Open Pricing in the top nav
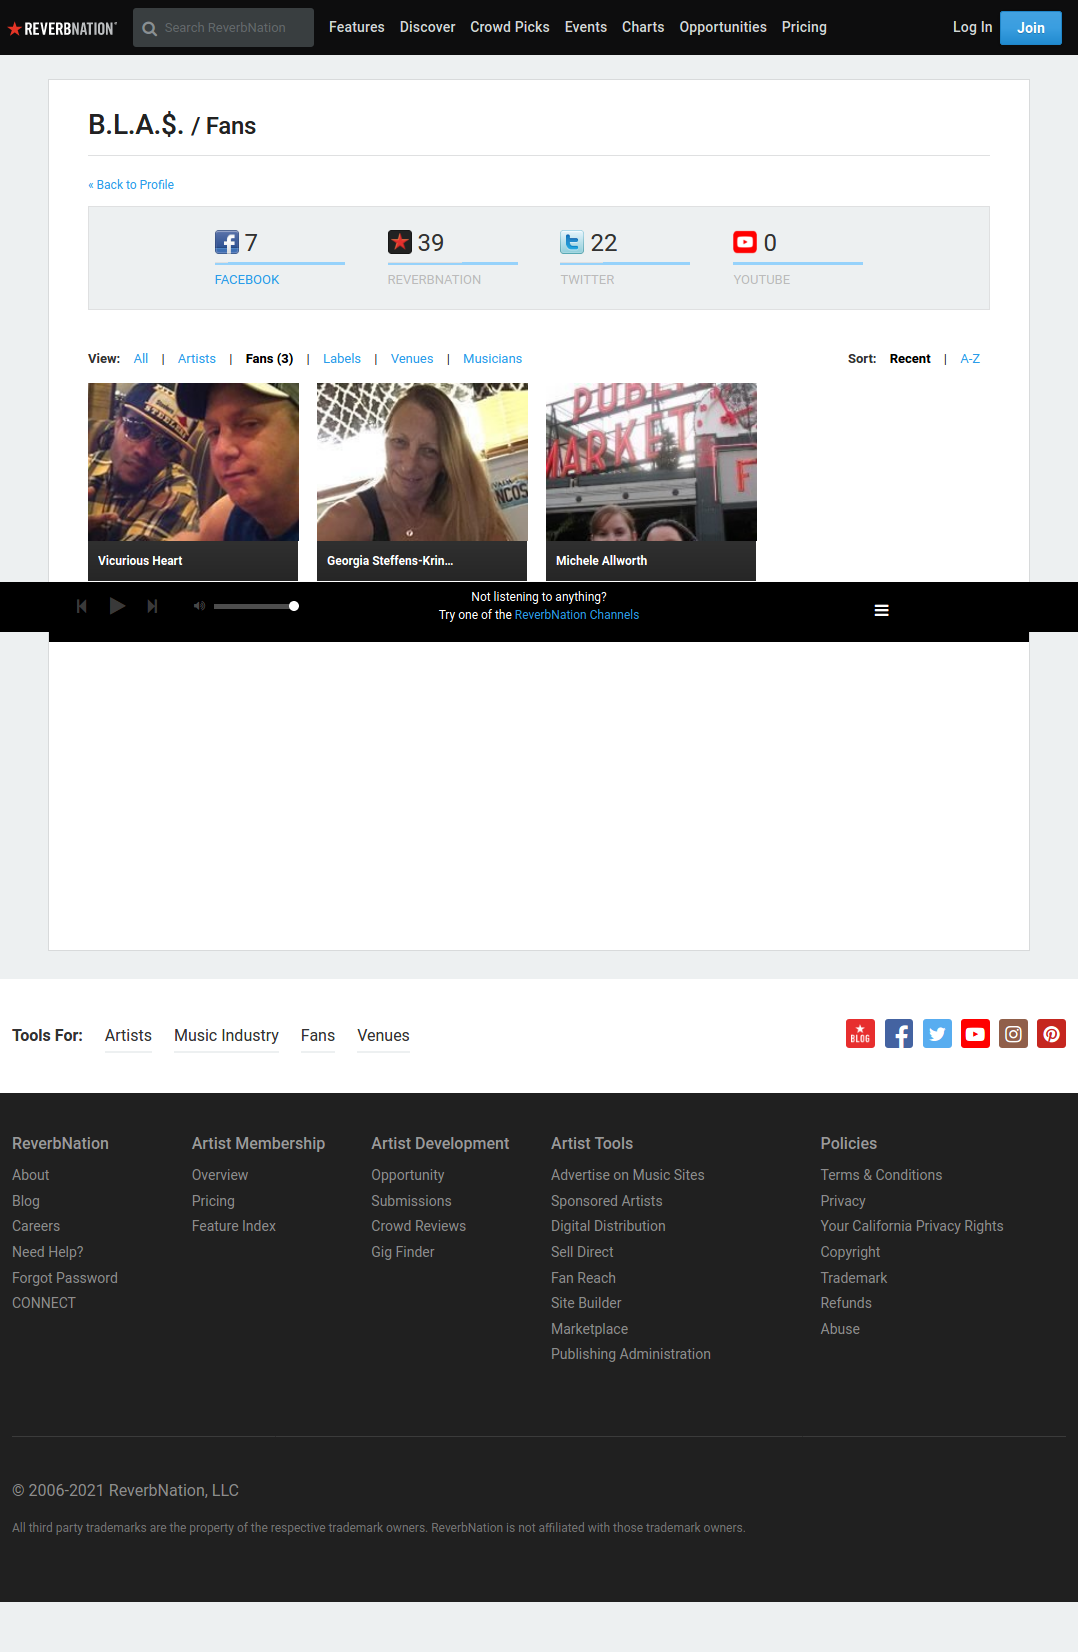Image resolution: width=1078 pixels, height=1652 pixels. click(x=804, y=27)
